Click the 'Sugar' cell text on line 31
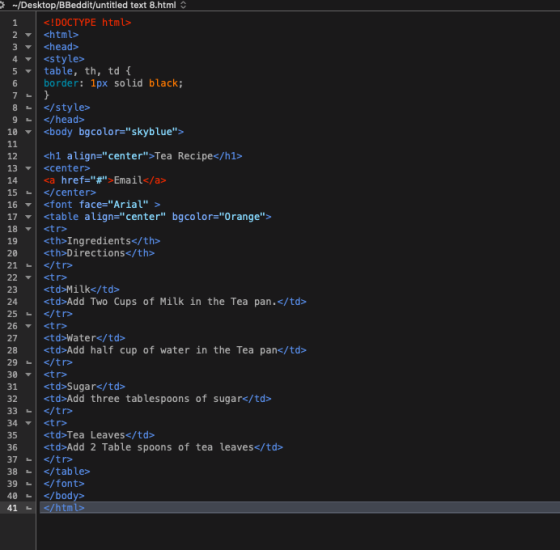Image resolution: width=560 pixels, height=550 pixels. [x=81, y=387]
